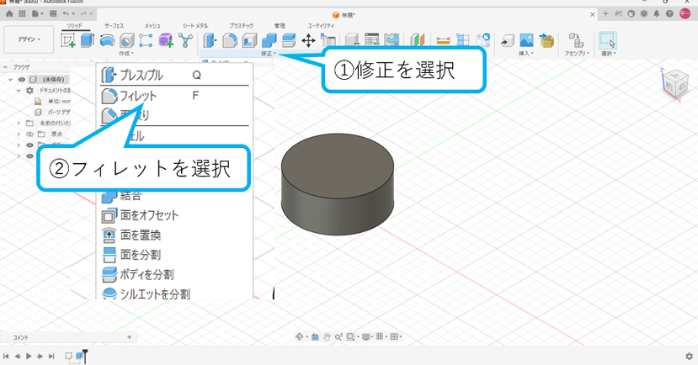This screenshot has width=698, height=365.
Task: Toggle visibility of the (未保存) root component
Action: click(21, 79)
